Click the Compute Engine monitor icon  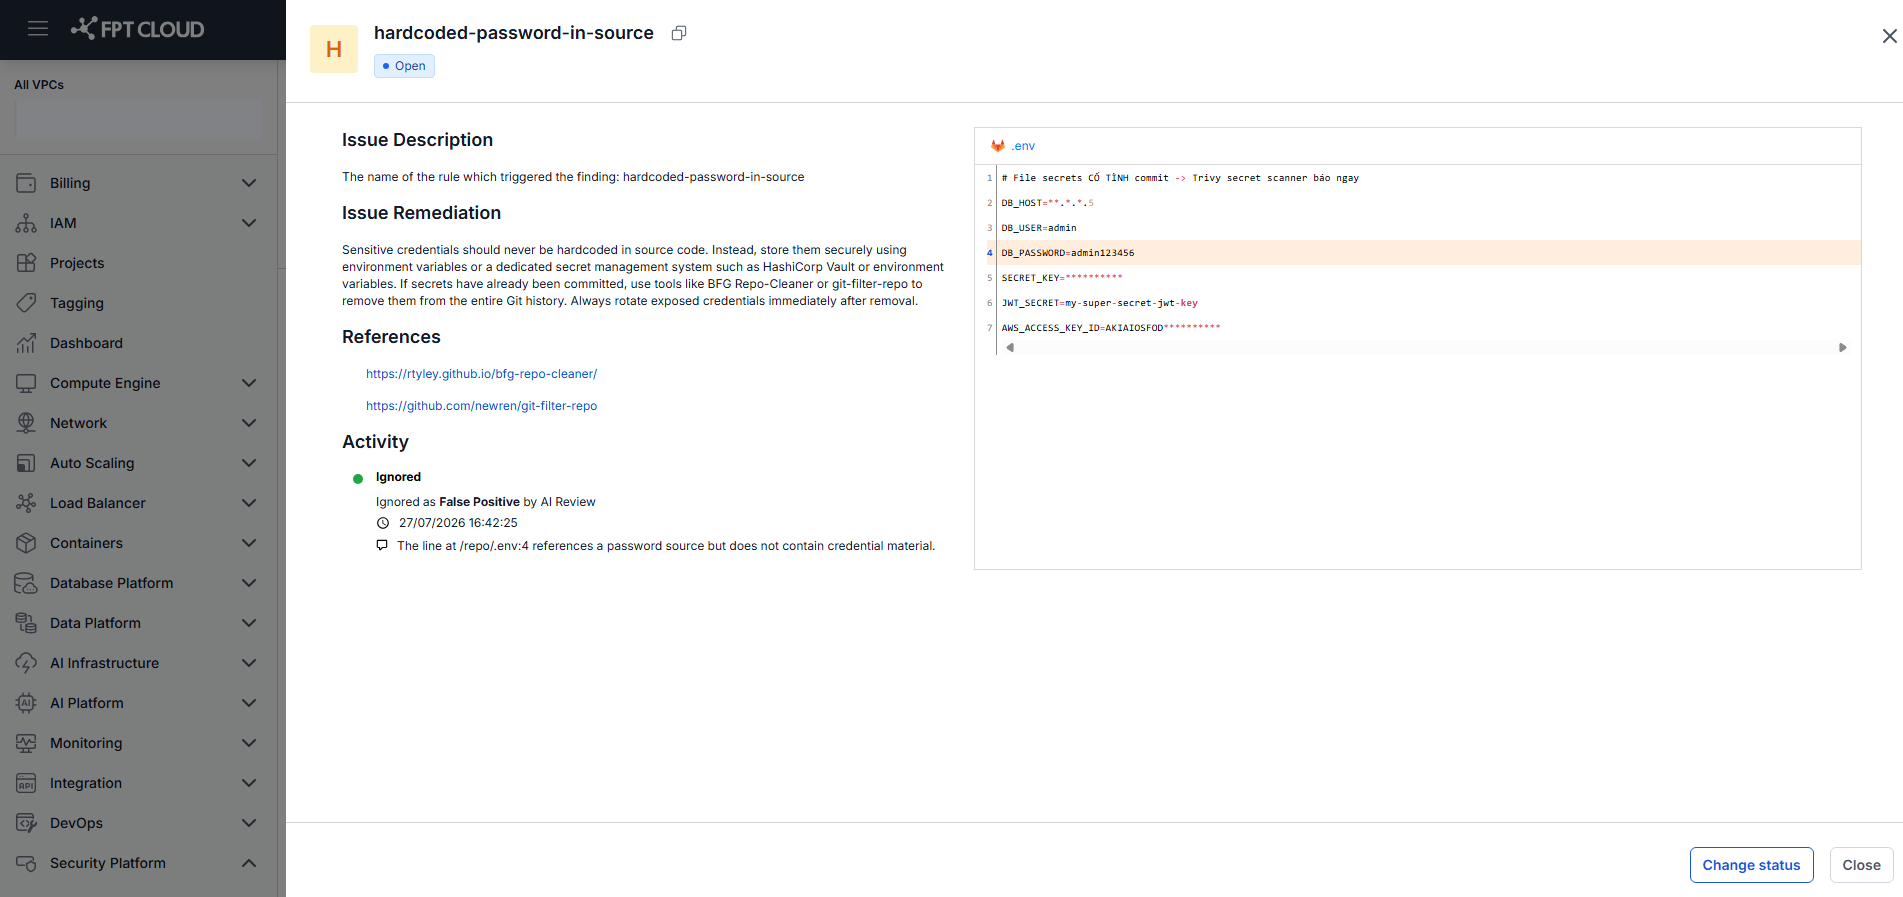26,383
